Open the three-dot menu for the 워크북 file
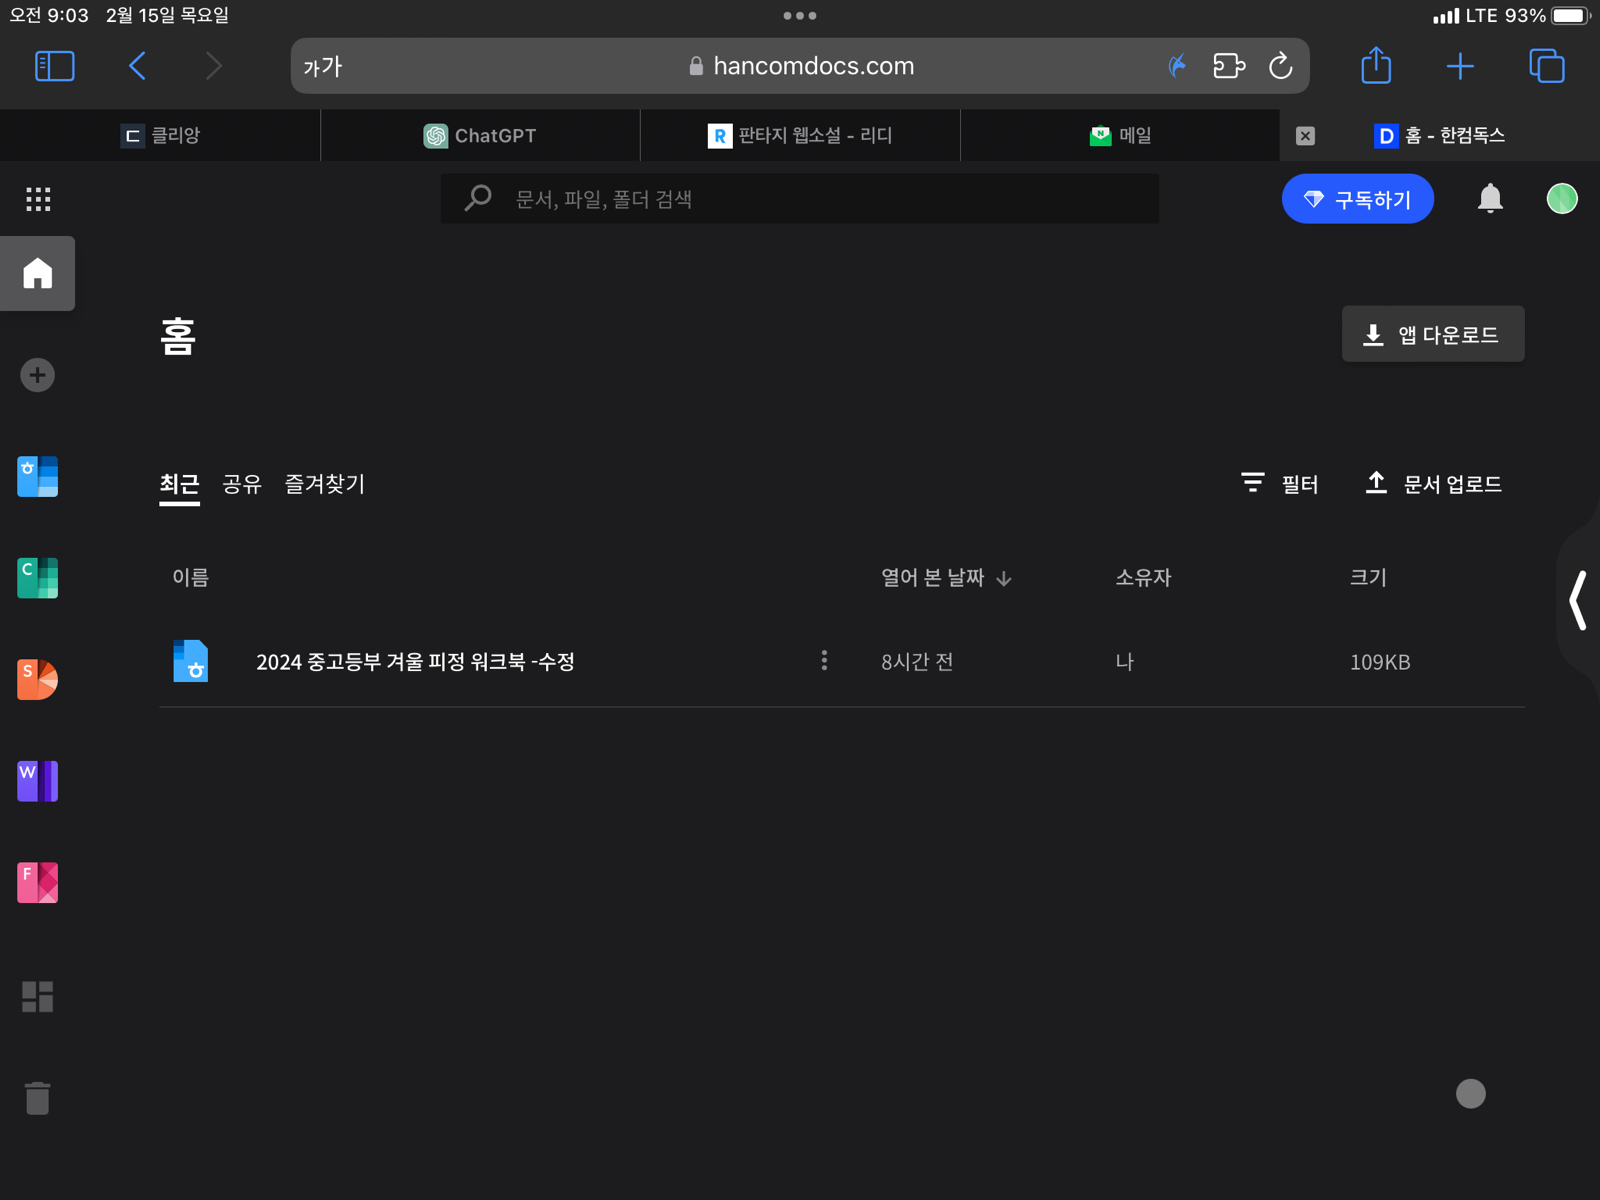This screenshot has height=1200, width=1600. (x=824, y=661)
